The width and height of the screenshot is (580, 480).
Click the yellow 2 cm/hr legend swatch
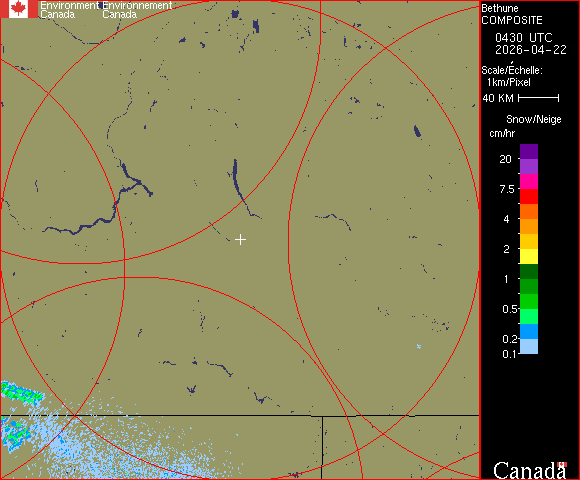pos(529,256)
